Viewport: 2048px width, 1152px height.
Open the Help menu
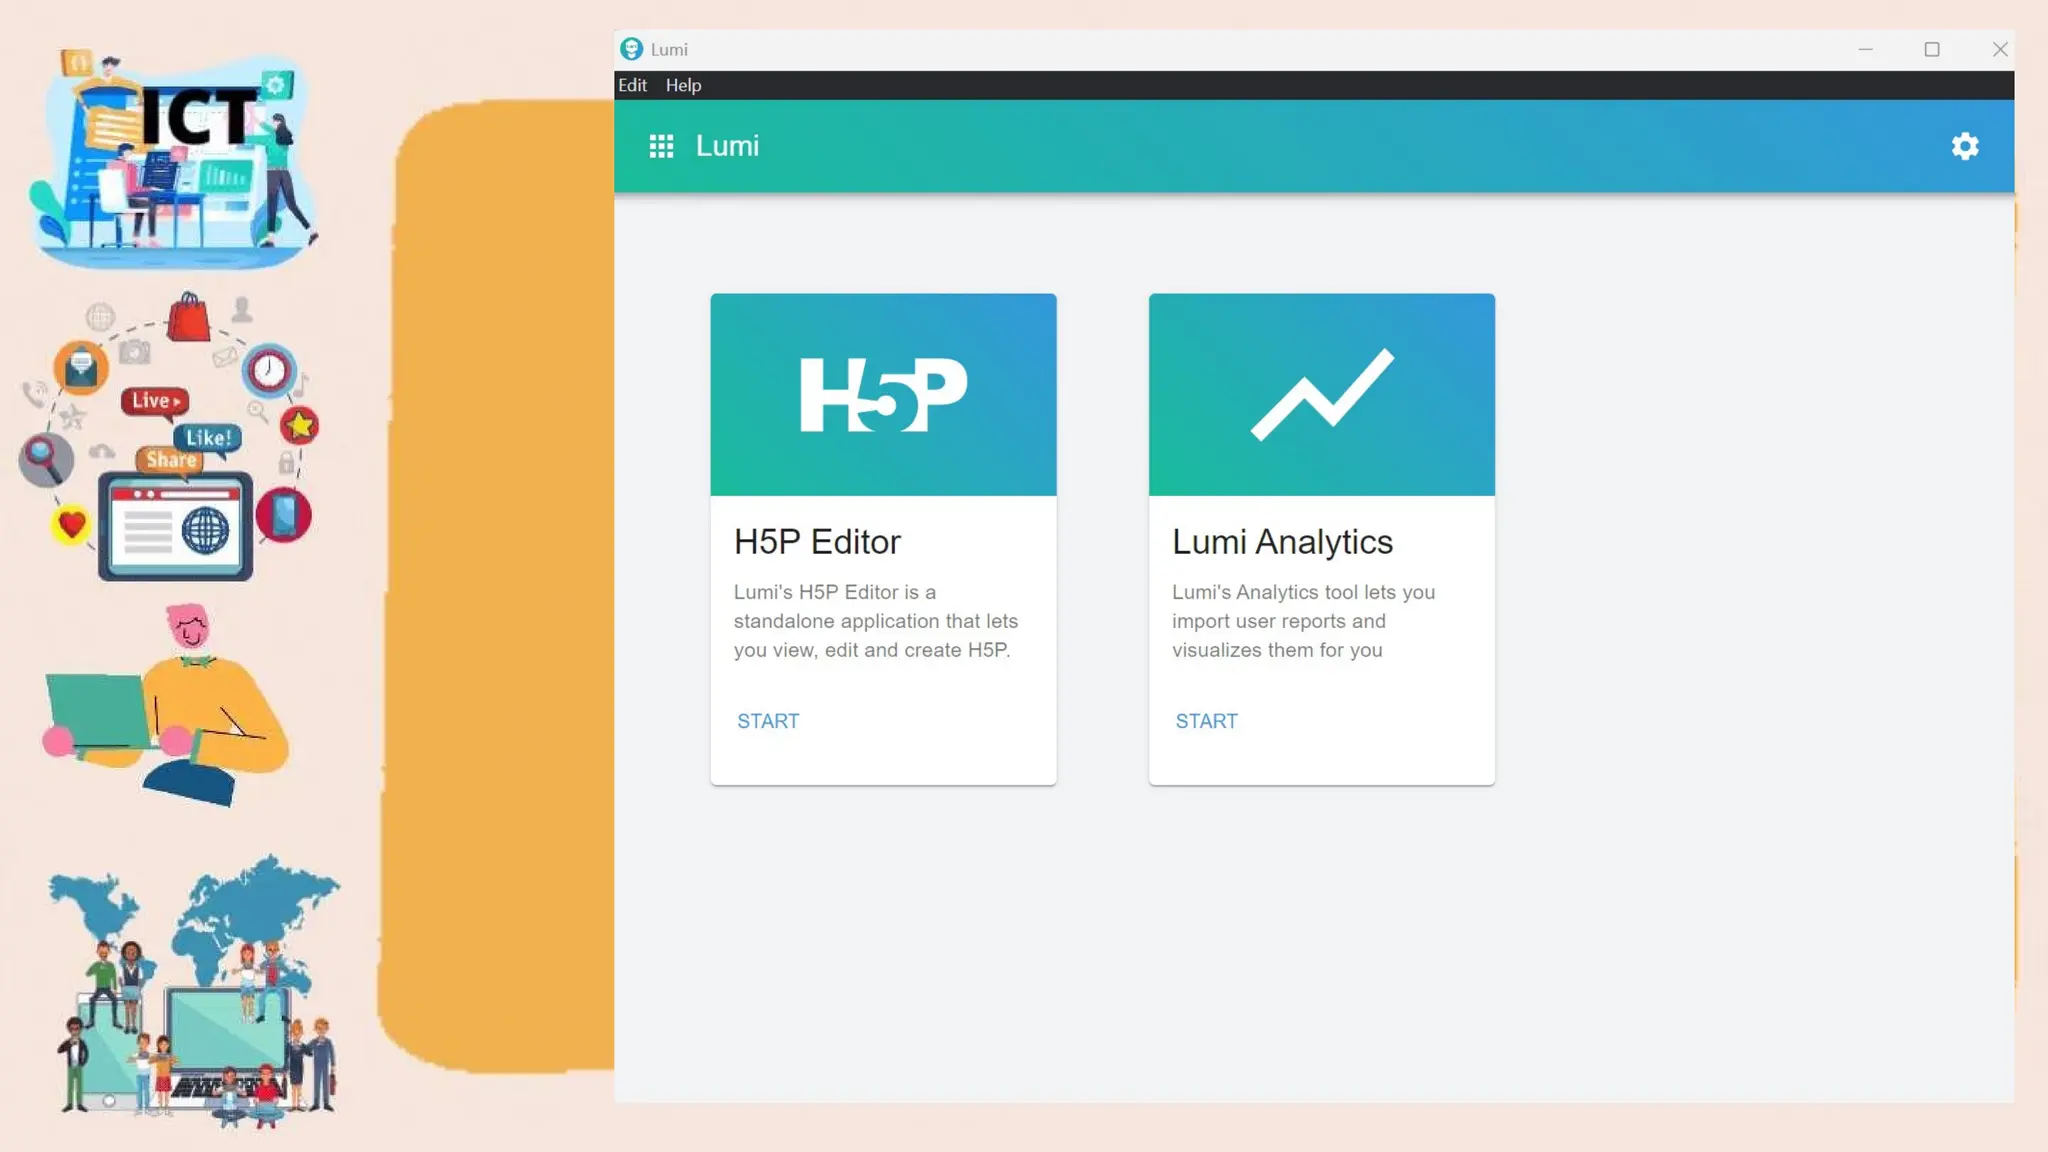pos(683,85)
